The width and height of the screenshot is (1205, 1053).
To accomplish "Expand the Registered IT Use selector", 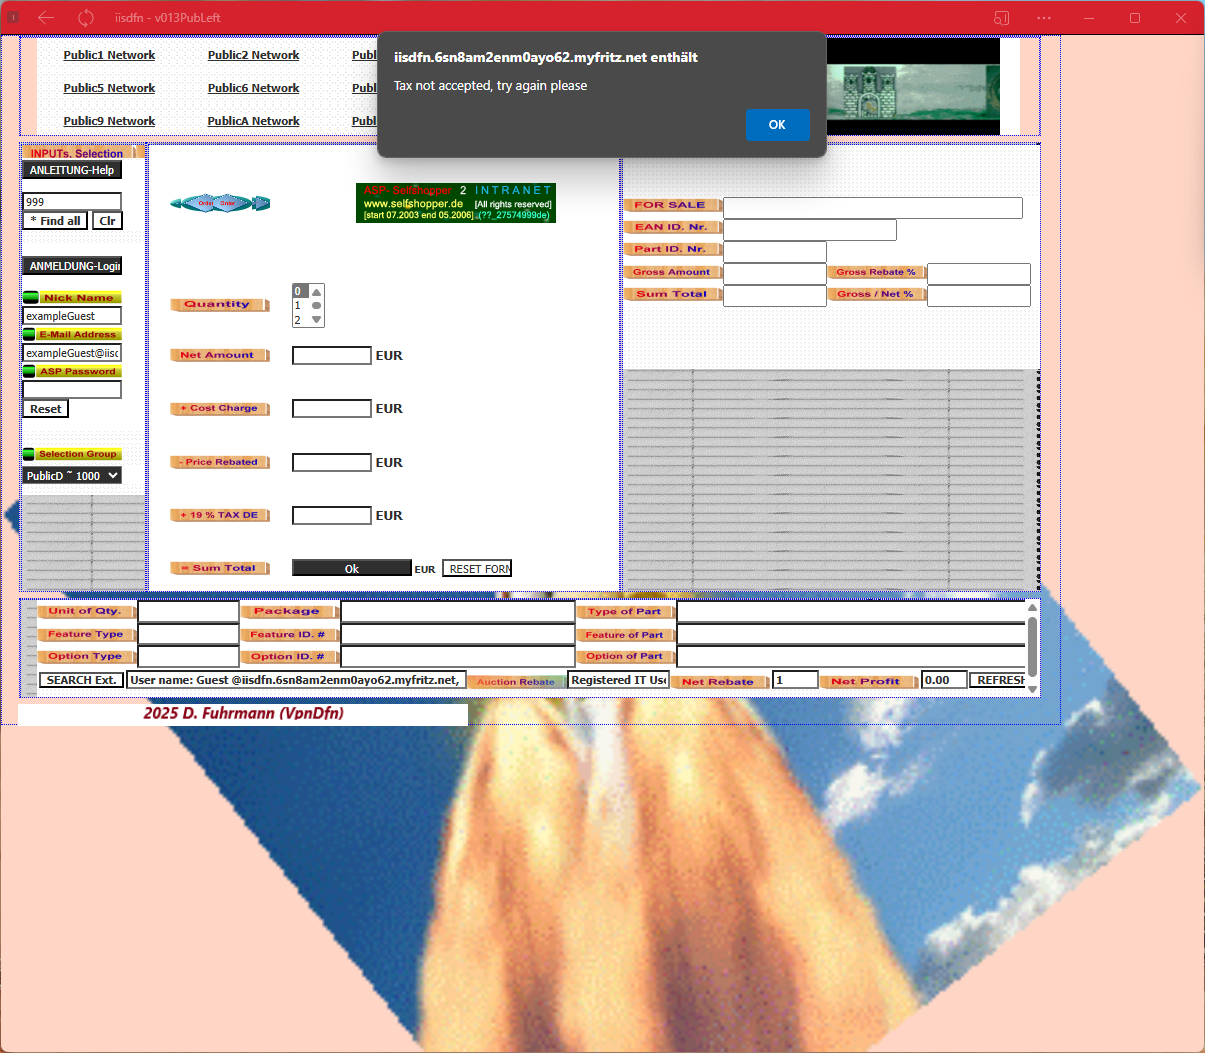I will coord(618,679).
